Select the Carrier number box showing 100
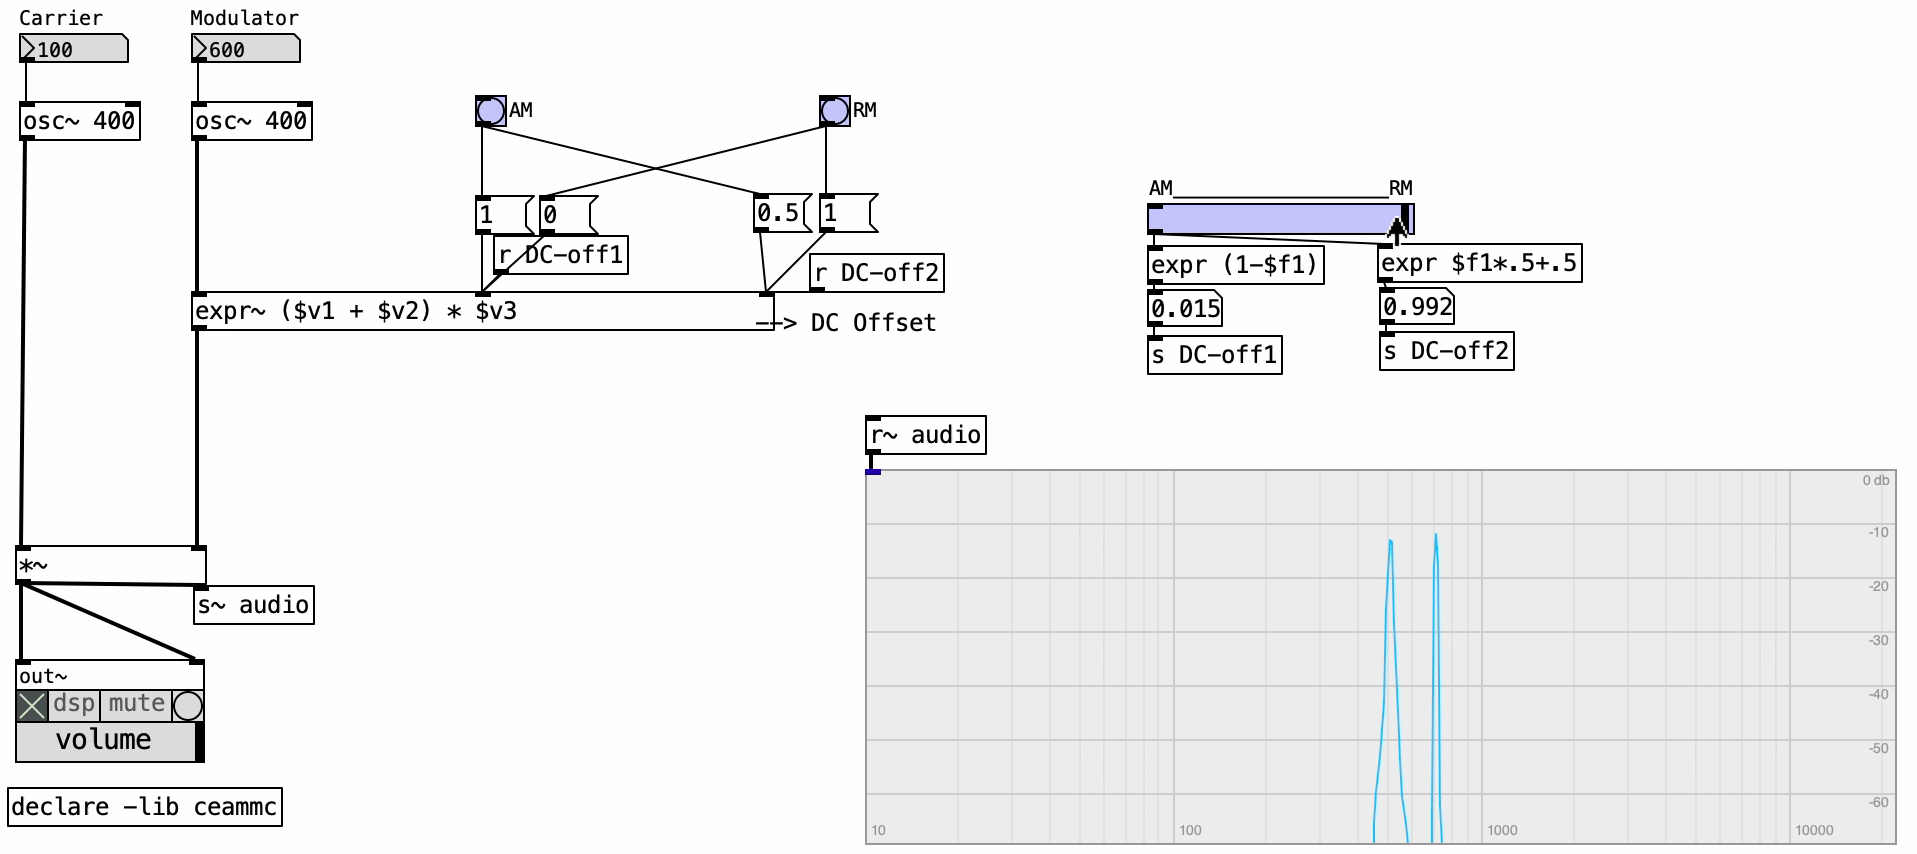 click(x=74, y=48)
